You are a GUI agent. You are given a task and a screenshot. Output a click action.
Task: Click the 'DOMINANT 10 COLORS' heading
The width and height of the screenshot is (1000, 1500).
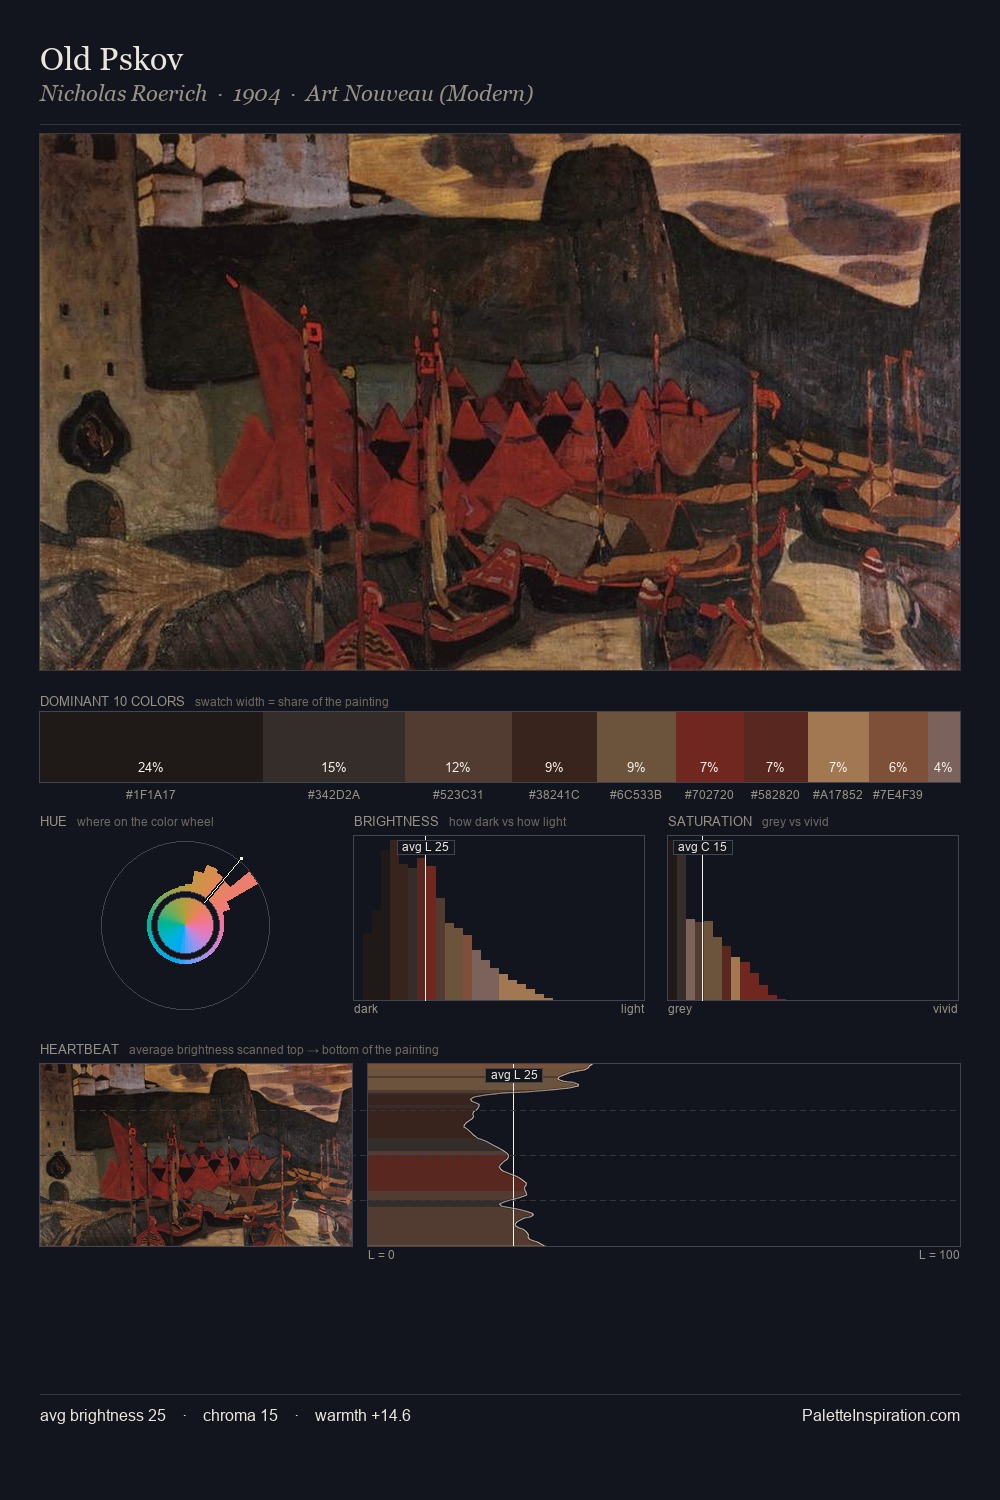point(112,701)
